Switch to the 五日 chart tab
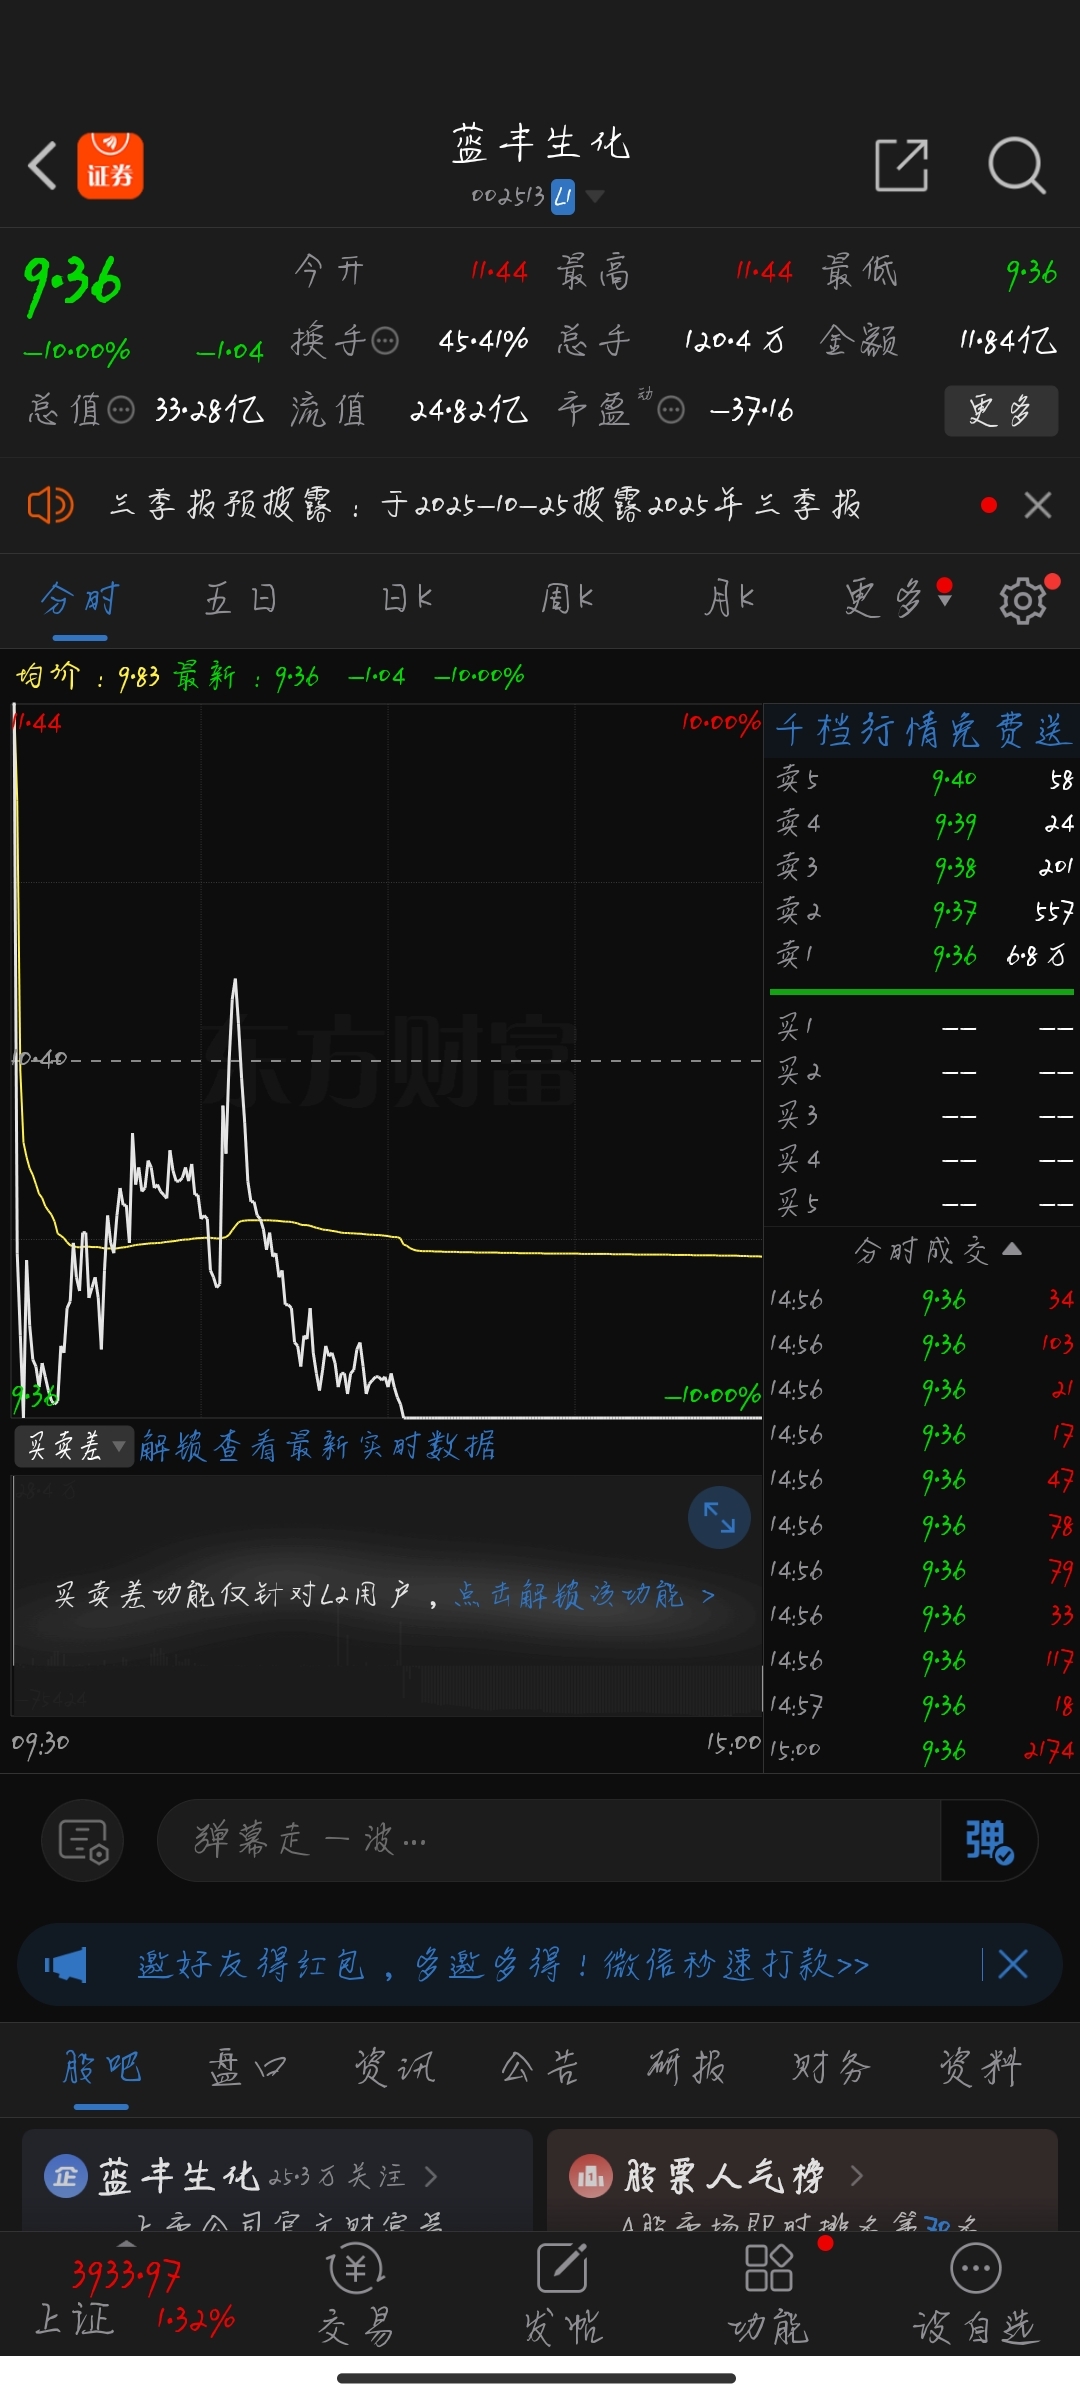The height and width of the screenshot is (2400, 1080). coord(241,600)
